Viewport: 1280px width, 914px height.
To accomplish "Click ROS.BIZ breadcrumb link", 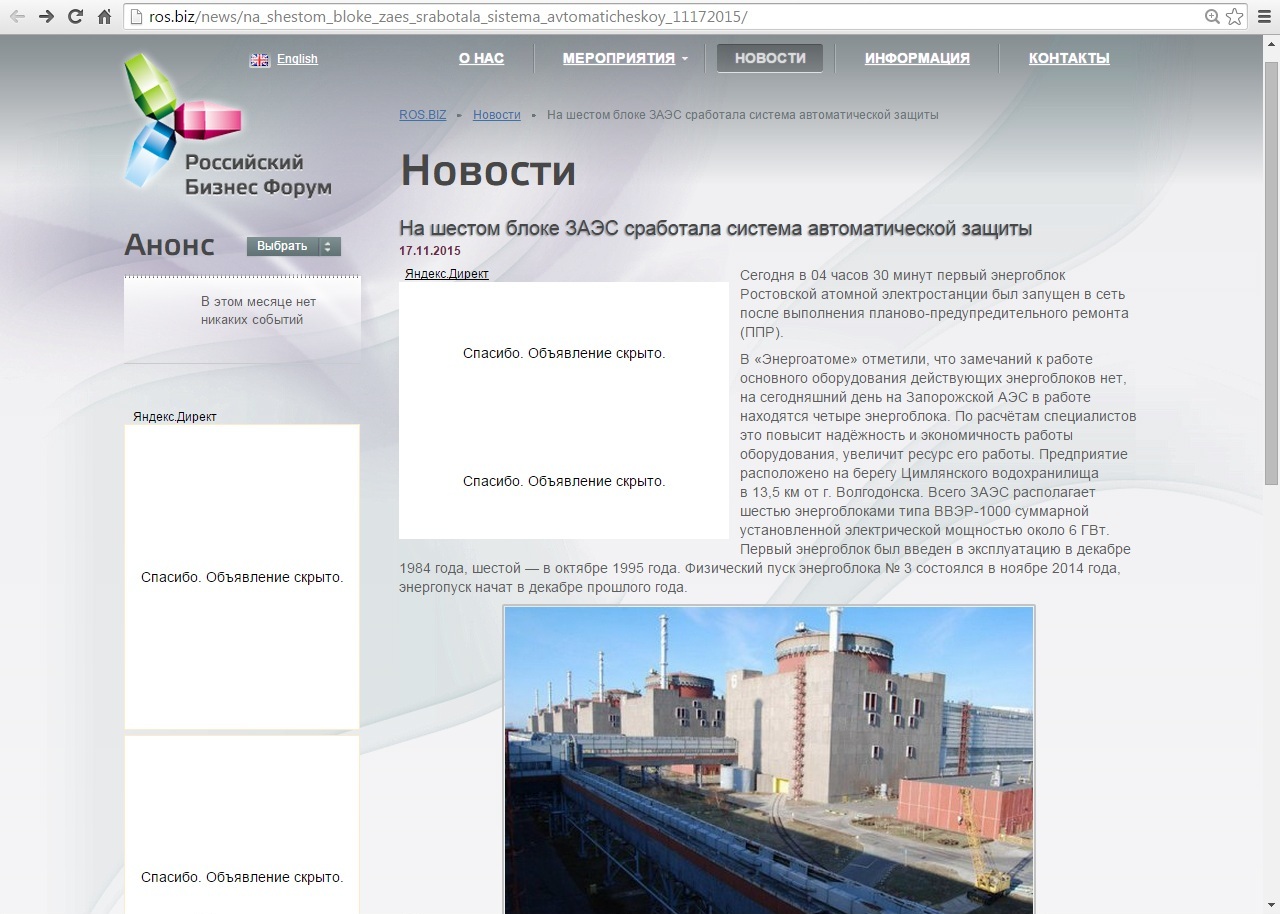I will tap(422, 115).
